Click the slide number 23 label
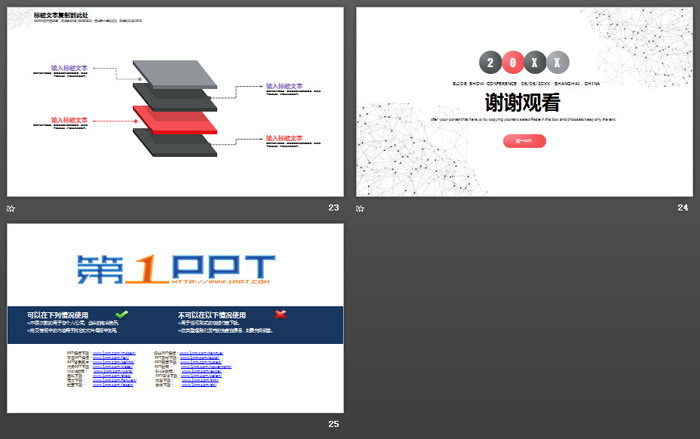Screen dimensions: 700x439 [333, 207]
